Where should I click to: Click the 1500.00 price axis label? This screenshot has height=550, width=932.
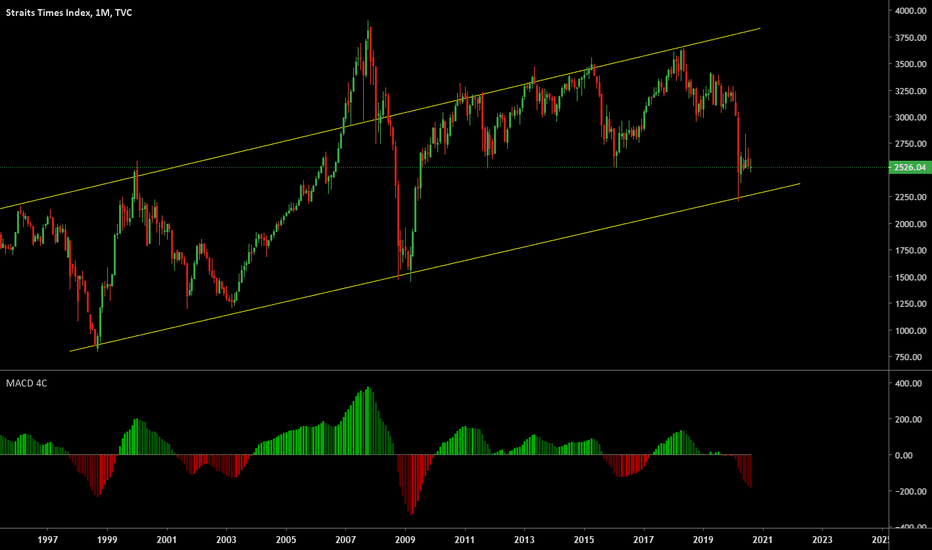[911, 278]
